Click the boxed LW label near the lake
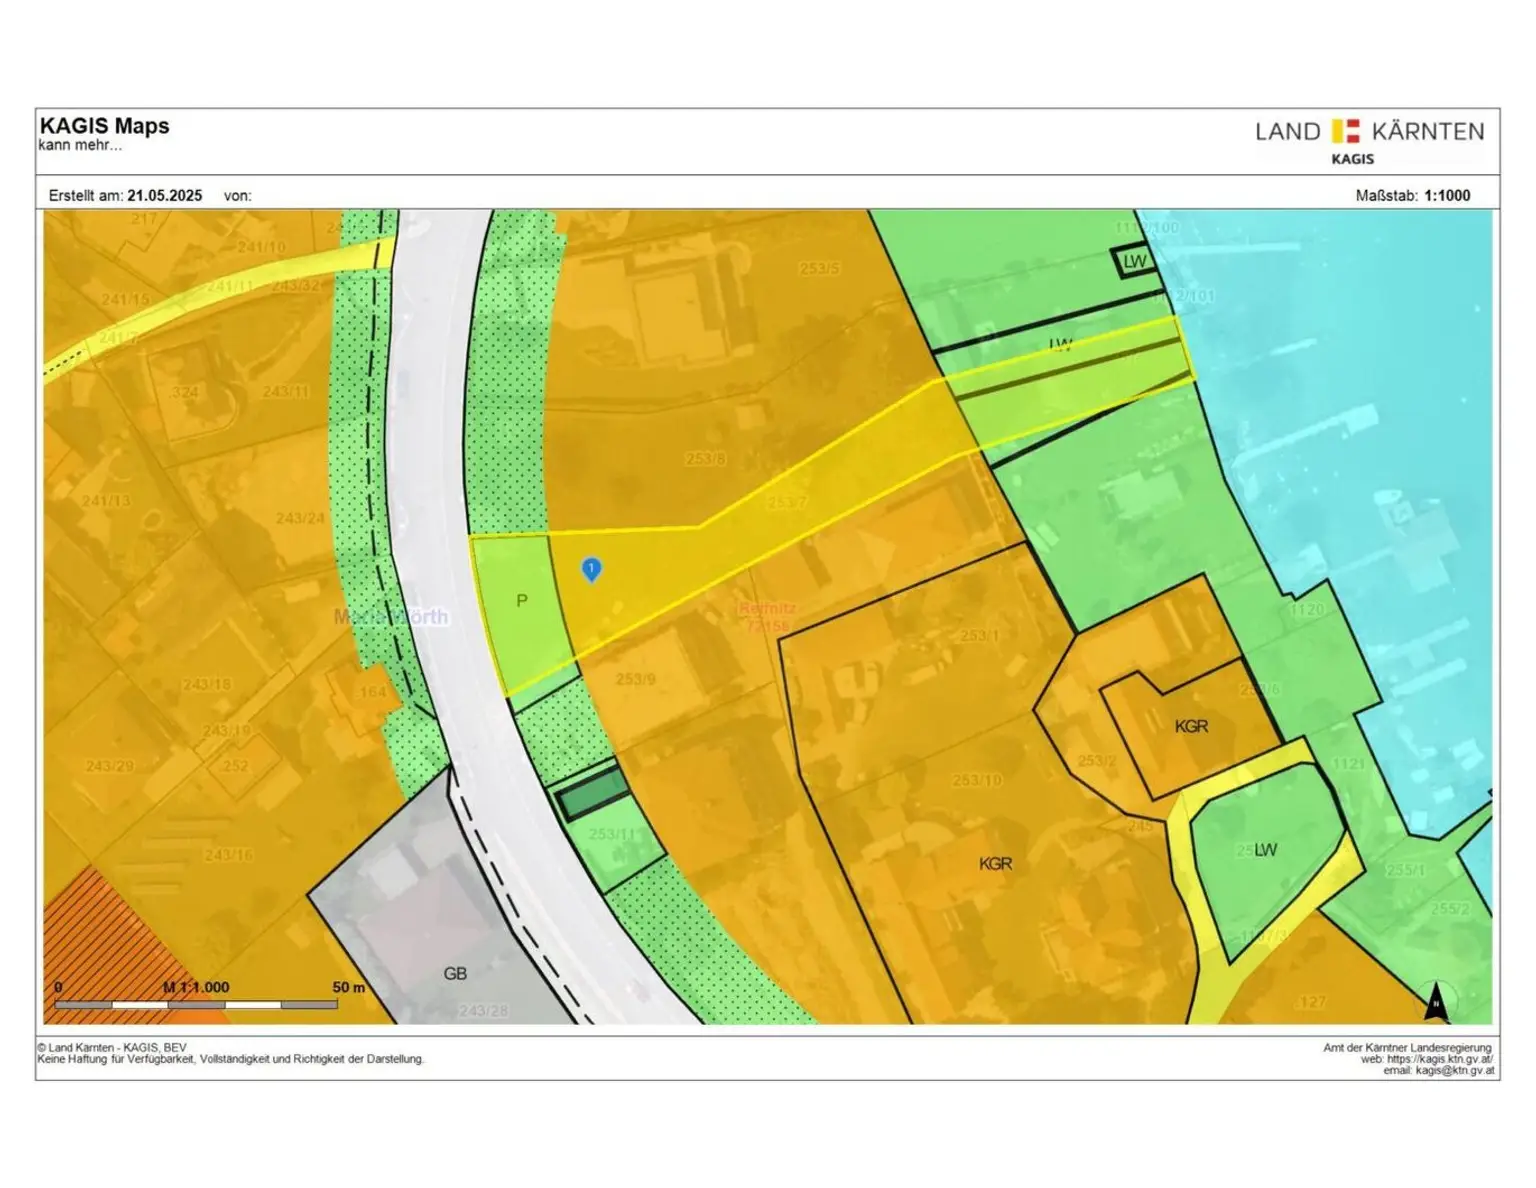 click(x=1134, y=262)
